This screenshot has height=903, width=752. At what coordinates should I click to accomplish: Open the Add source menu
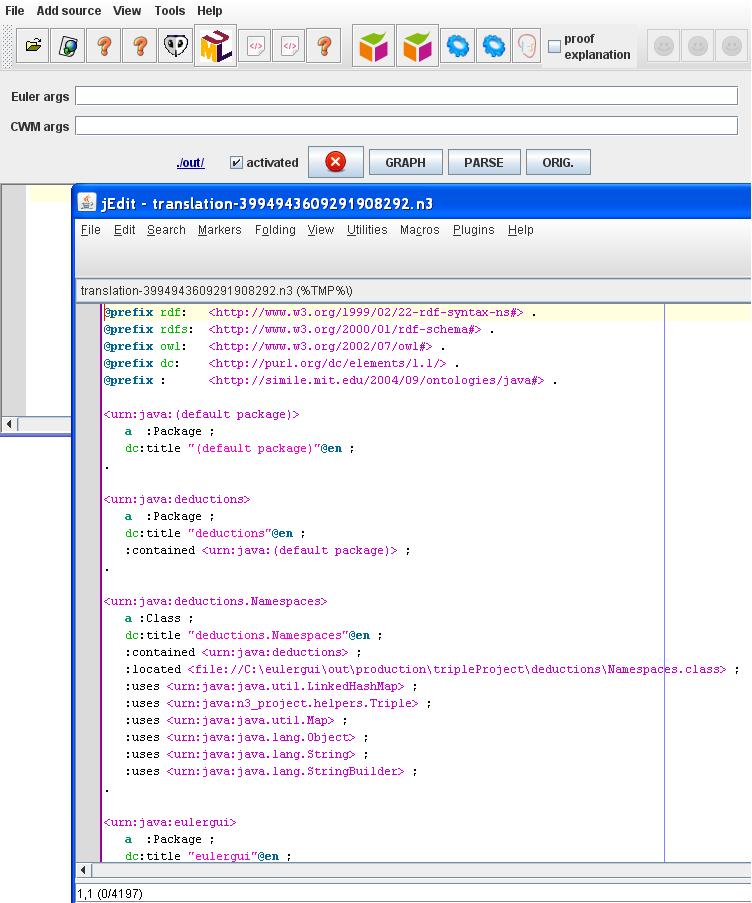pos(69,10)
